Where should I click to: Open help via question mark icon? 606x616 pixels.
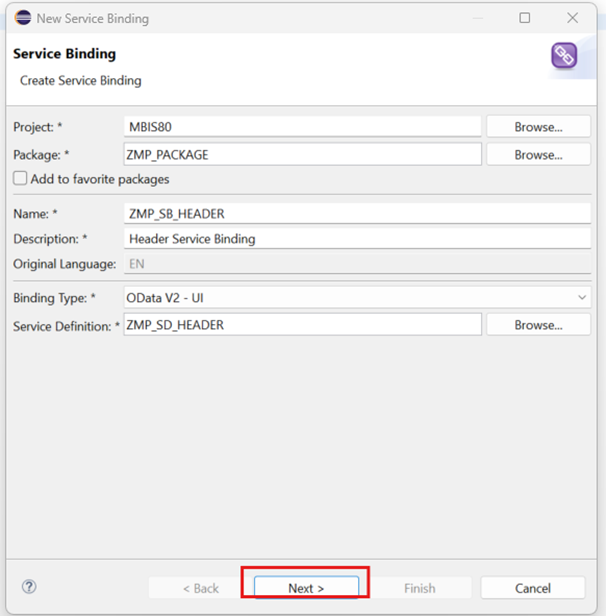click(29, 587)
